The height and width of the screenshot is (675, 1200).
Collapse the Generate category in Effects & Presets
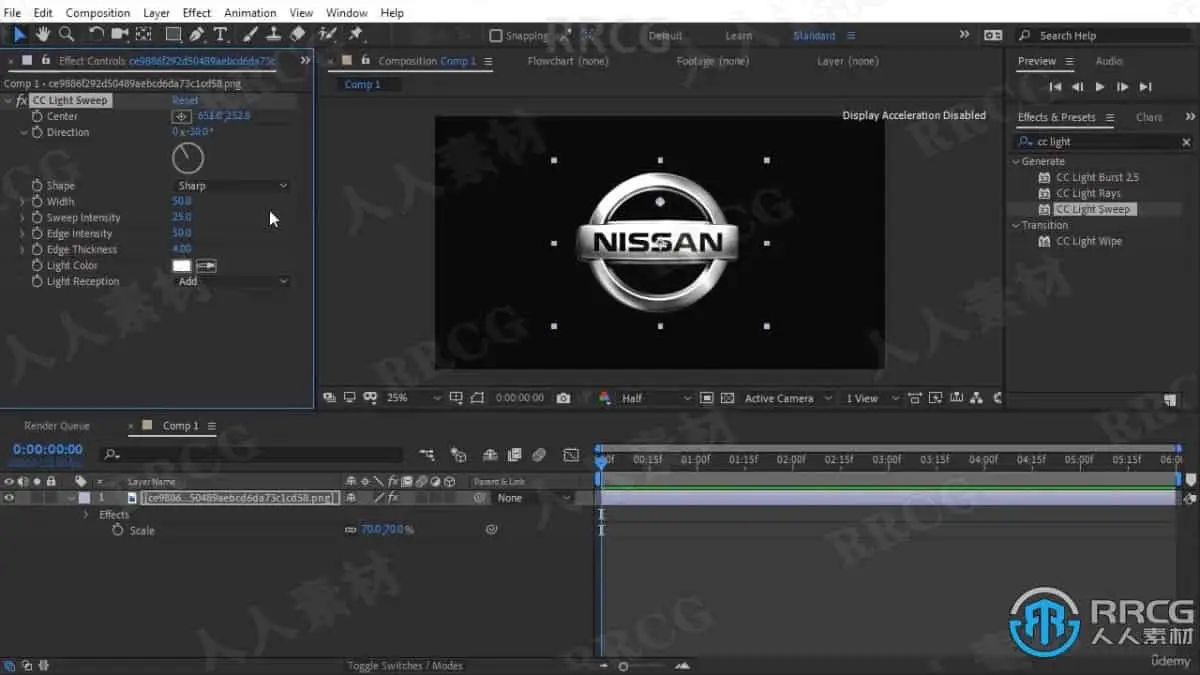click(1015, 161)
